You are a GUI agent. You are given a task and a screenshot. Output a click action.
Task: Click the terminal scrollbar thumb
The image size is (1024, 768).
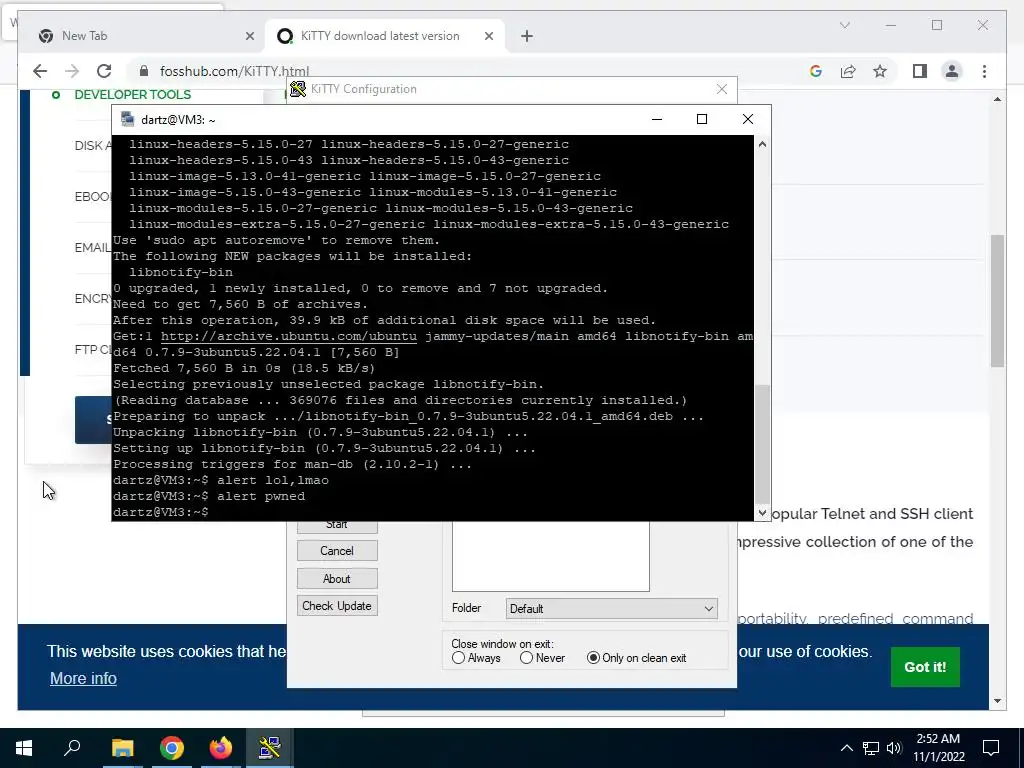pos(762,445)
